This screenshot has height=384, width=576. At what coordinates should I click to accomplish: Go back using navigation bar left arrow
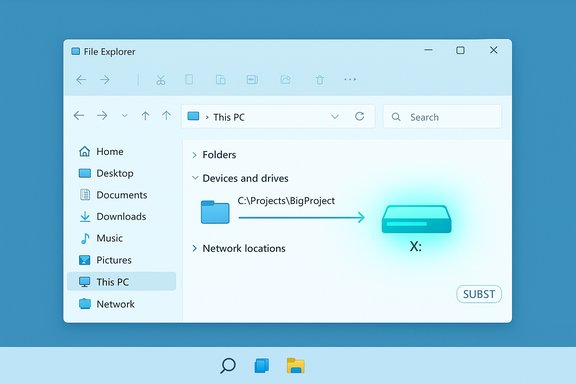79,116
